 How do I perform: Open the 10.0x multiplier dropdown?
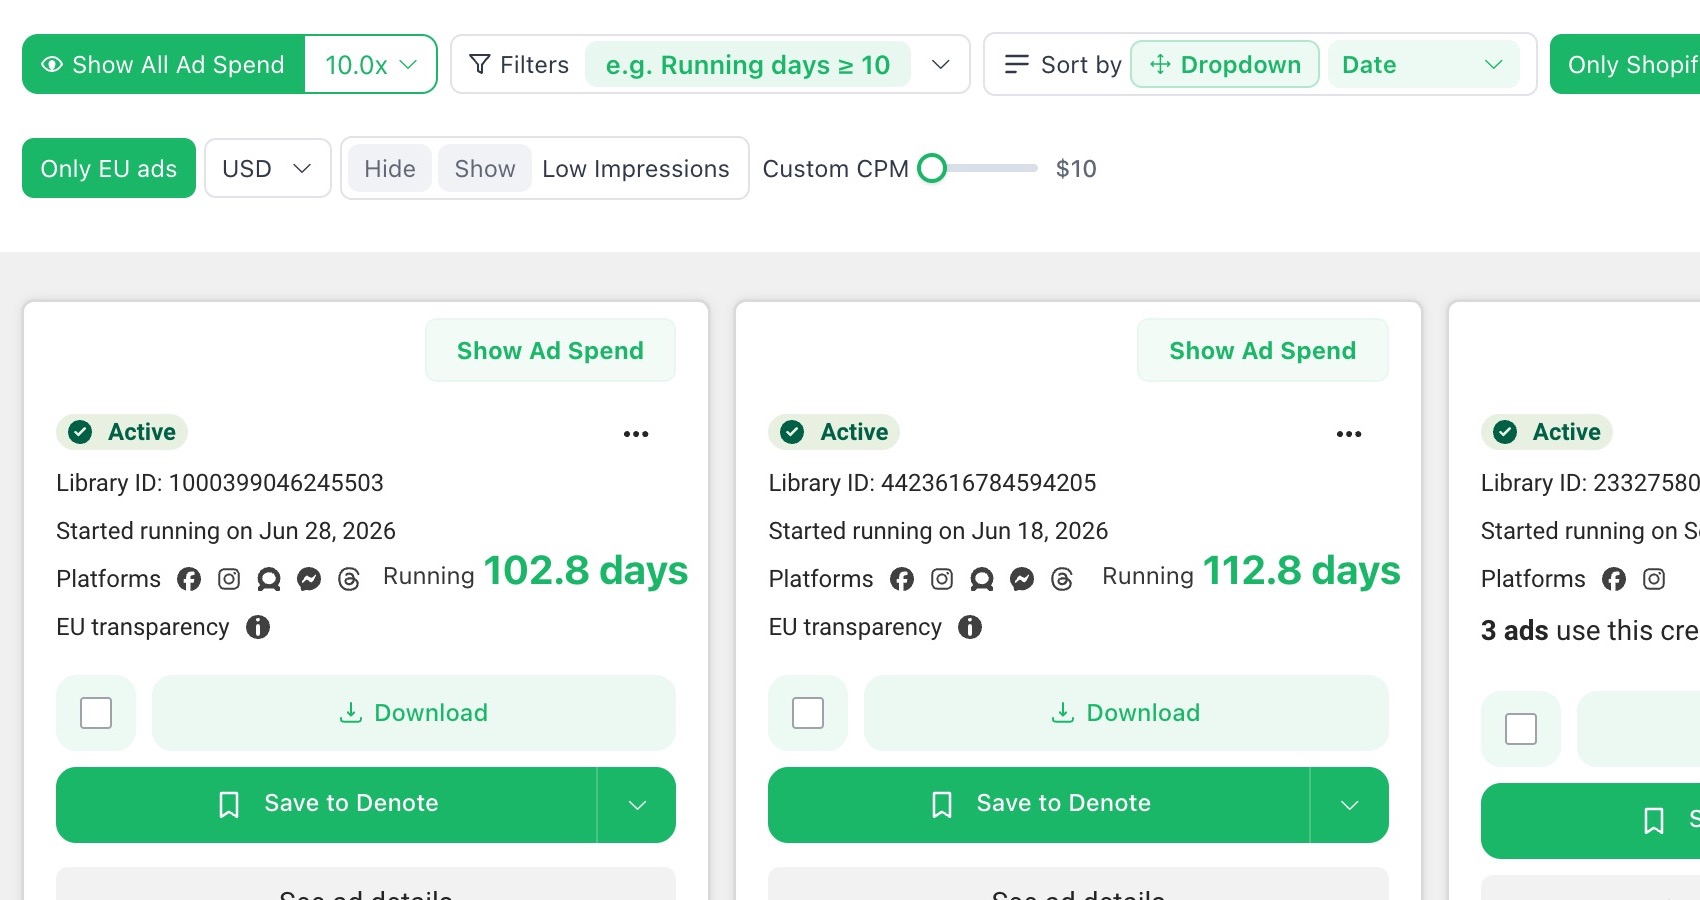coord(371,65)
